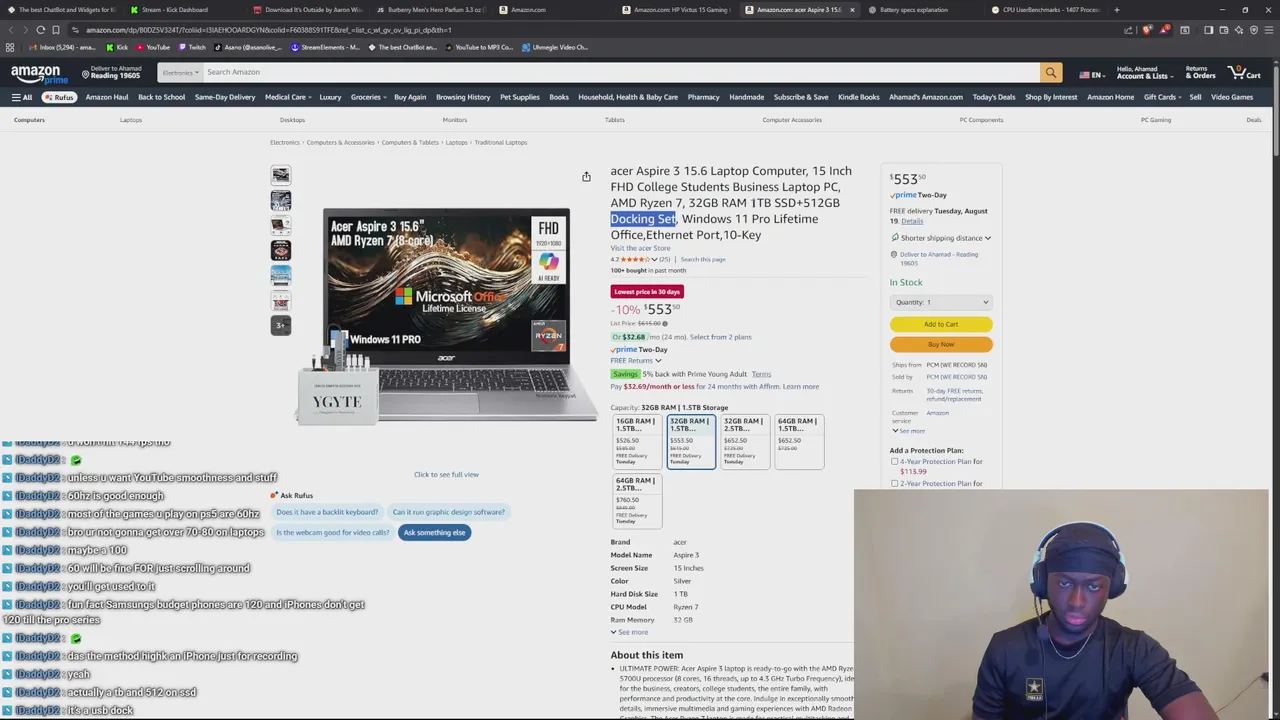1280x720 pixels.
Task: Ask Rufus about a backlit keyboard
Action: (x=327, y=512)
